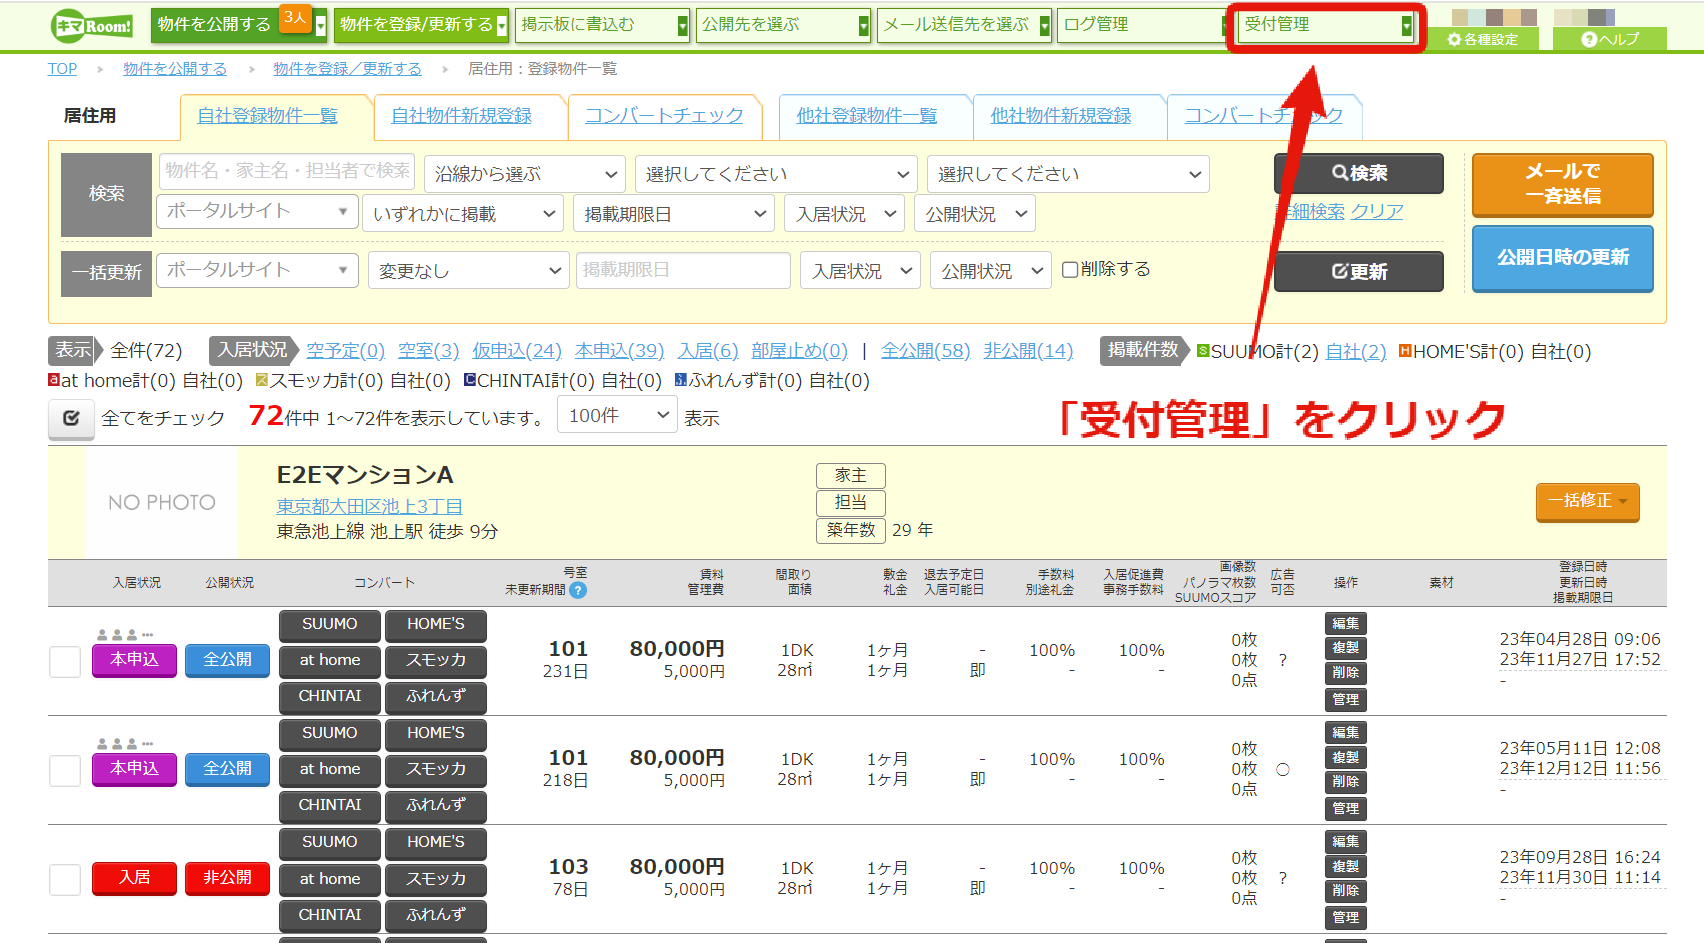Toggle 入居 status on room 103 row
Image resolution: width=1704 pixels, height=943 pixels.
pyautogui.click(x=134, y=878)
